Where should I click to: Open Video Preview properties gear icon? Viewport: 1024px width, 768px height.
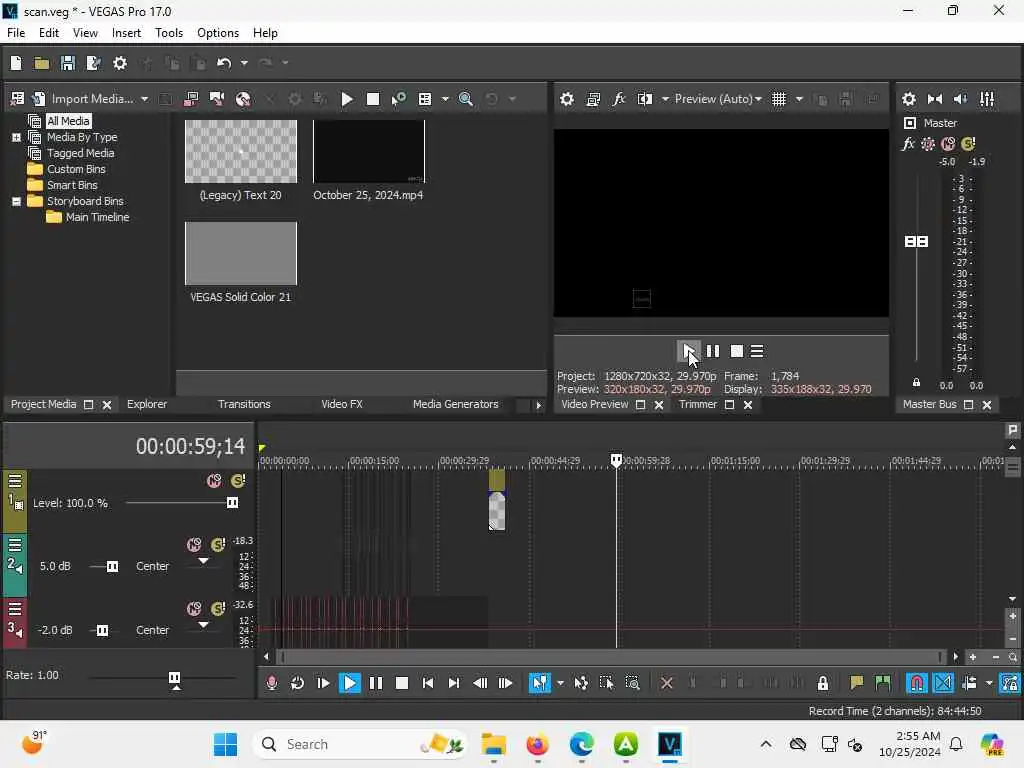pyautogui.click(x=567, y=99)
